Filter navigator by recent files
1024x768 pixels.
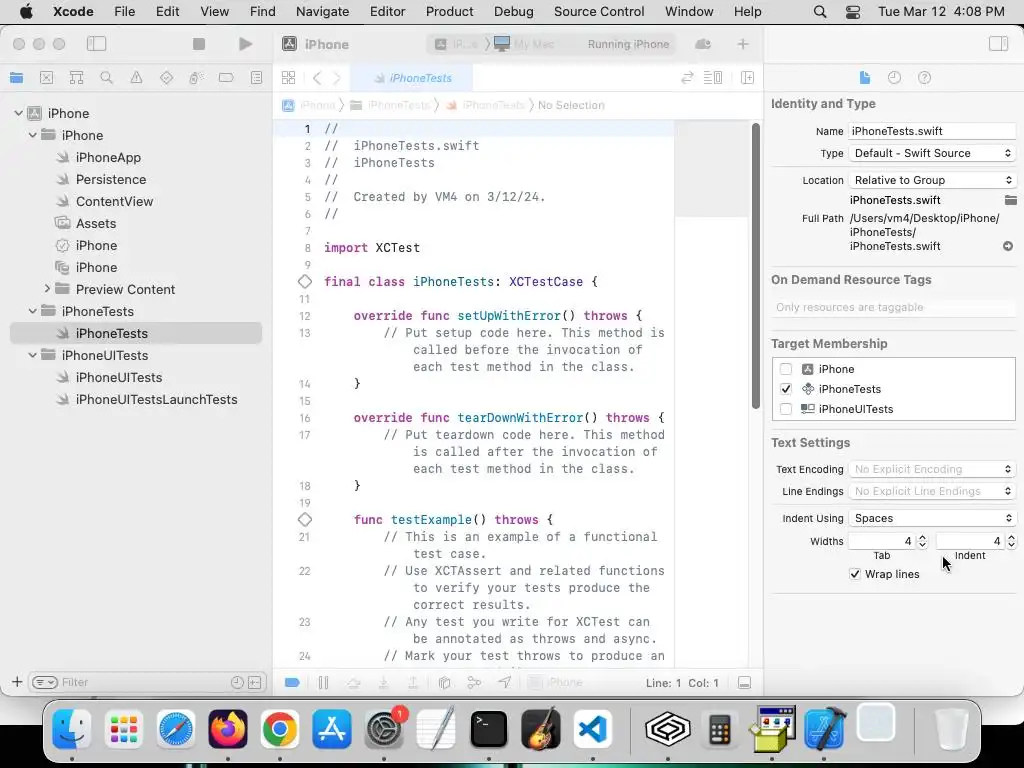tap(237, 682)
